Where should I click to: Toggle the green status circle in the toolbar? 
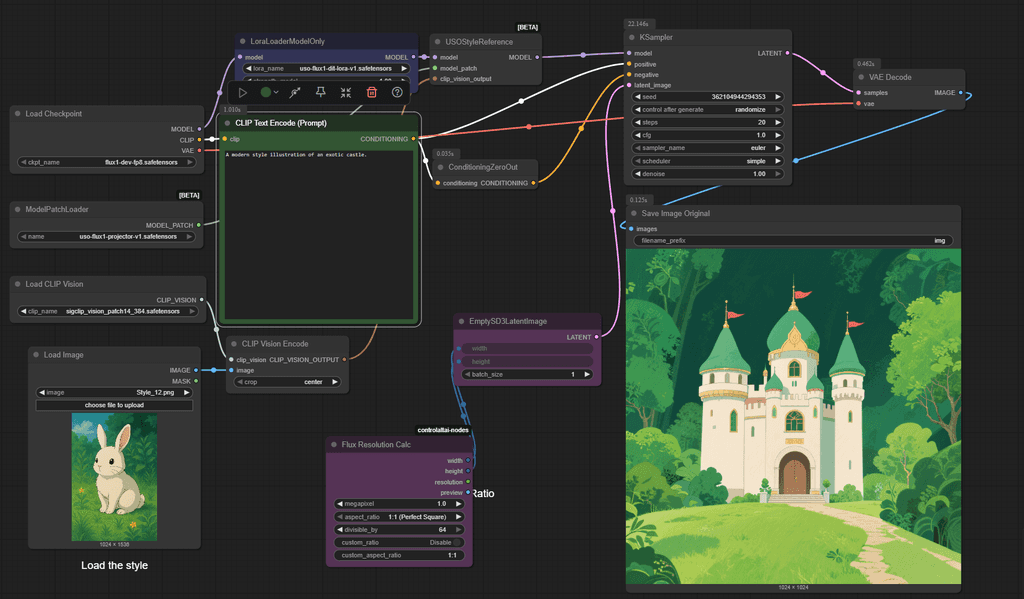click(x=266, y=92)
